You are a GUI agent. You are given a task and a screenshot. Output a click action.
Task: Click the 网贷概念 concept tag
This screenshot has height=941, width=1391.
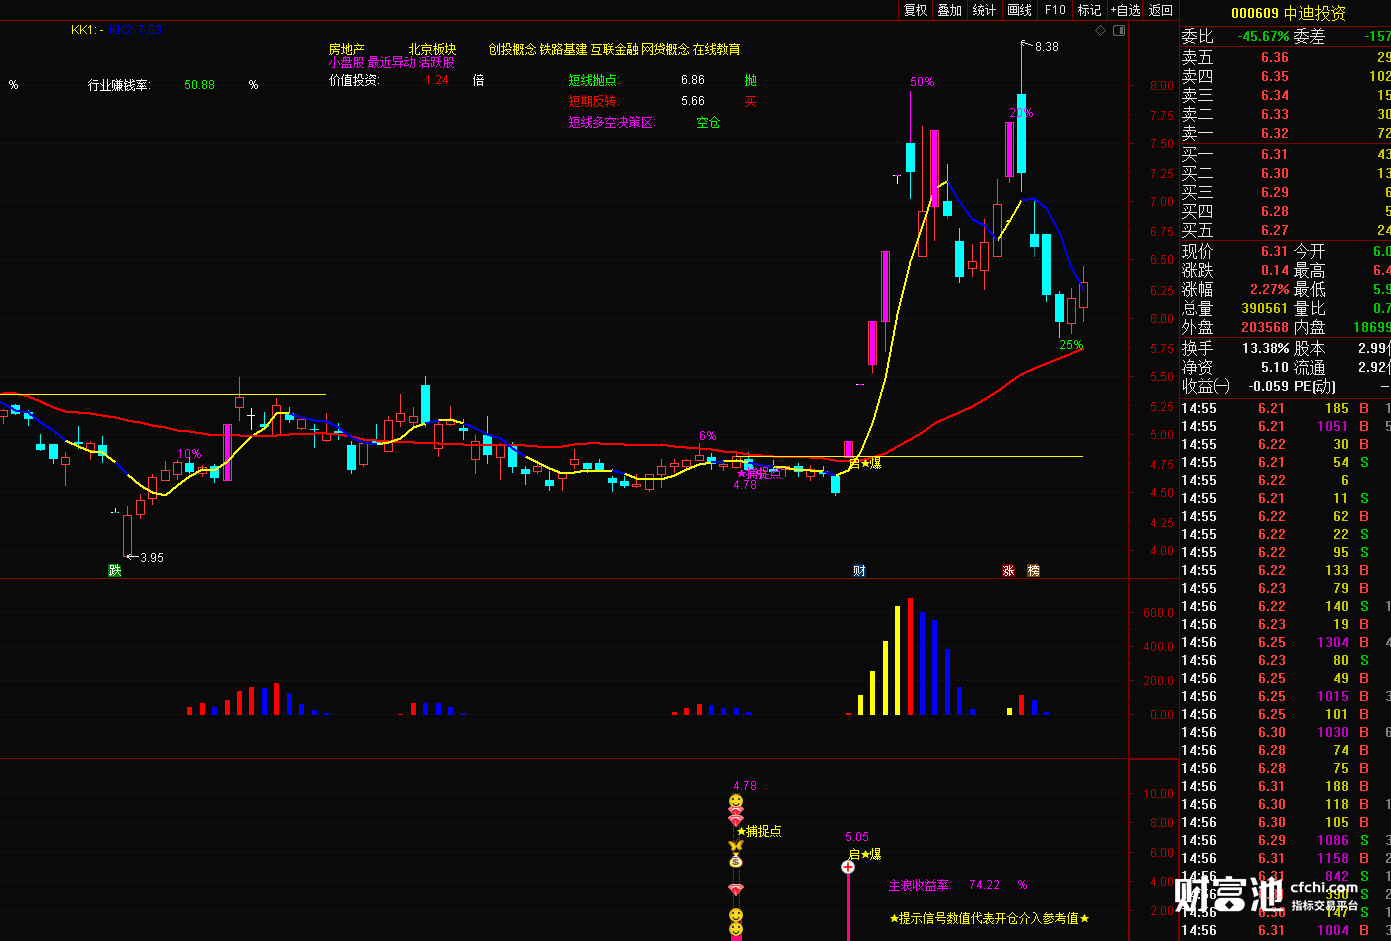[x=665, y=49]
